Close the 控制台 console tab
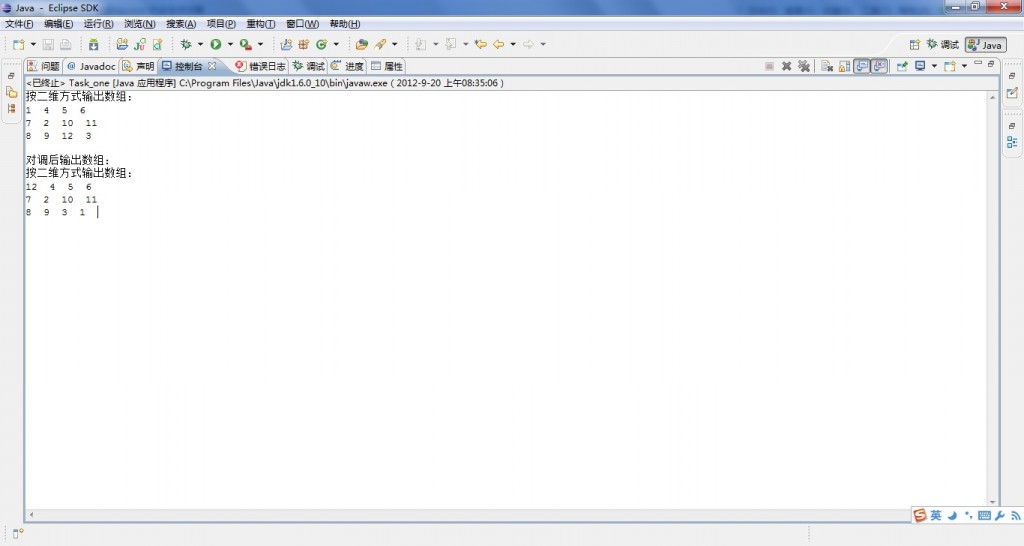The width and height of the screenshot is (1024, 546). click(x=212, y=66)
